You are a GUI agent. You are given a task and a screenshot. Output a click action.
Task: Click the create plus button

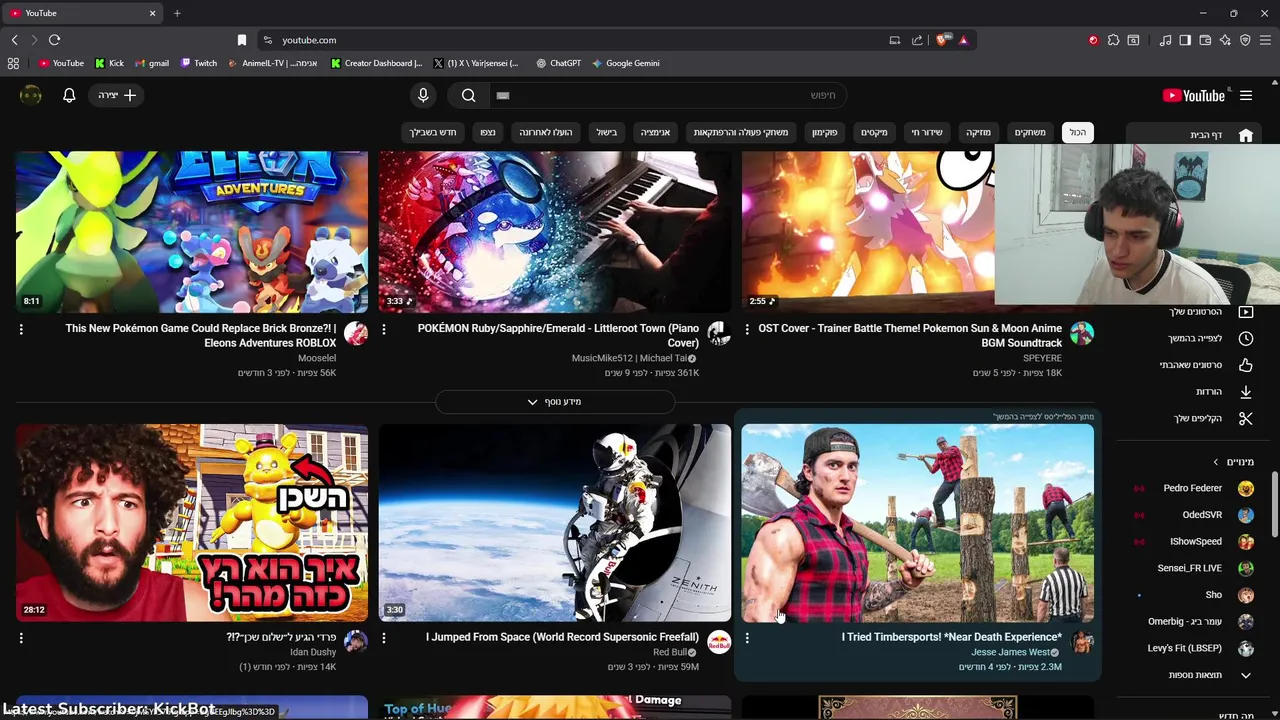pos(117,95)
